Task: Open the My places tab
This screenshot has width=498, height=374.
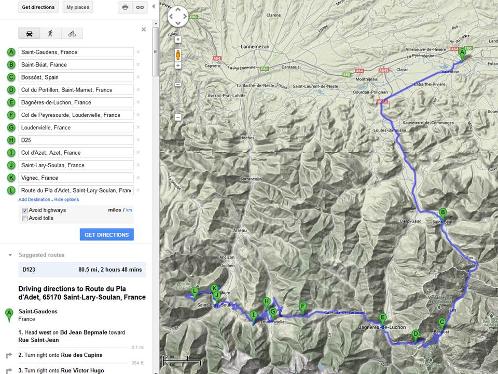Action: pyautogui.click(x=78, y=7)
